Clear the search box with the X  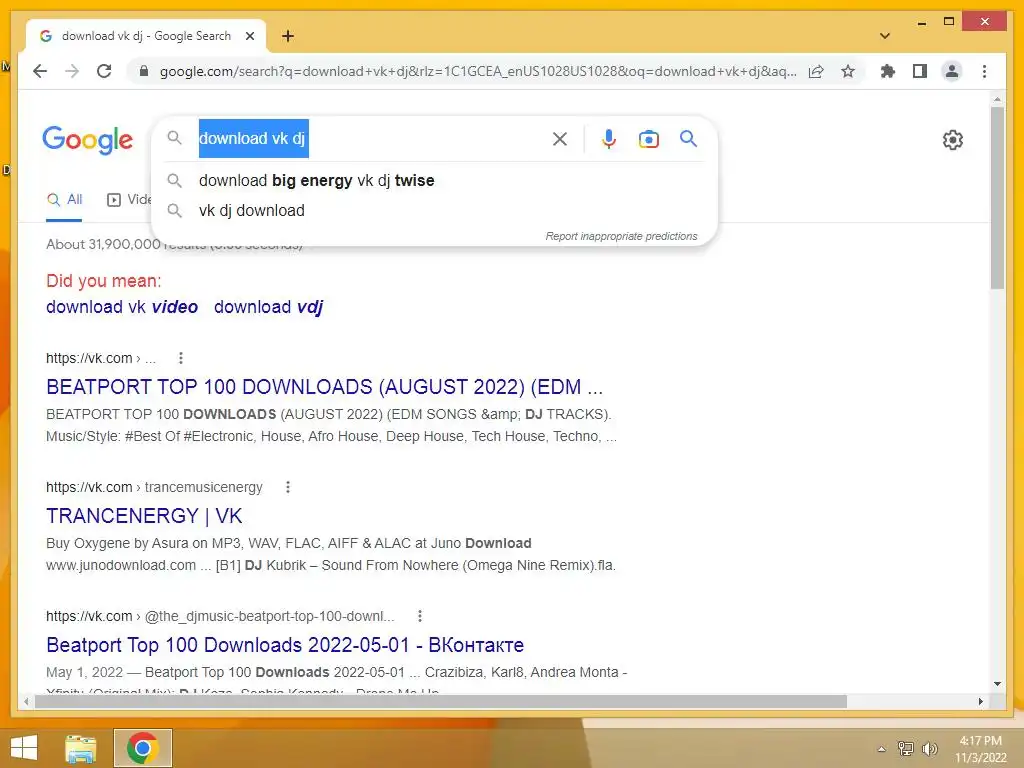[560, 138]
